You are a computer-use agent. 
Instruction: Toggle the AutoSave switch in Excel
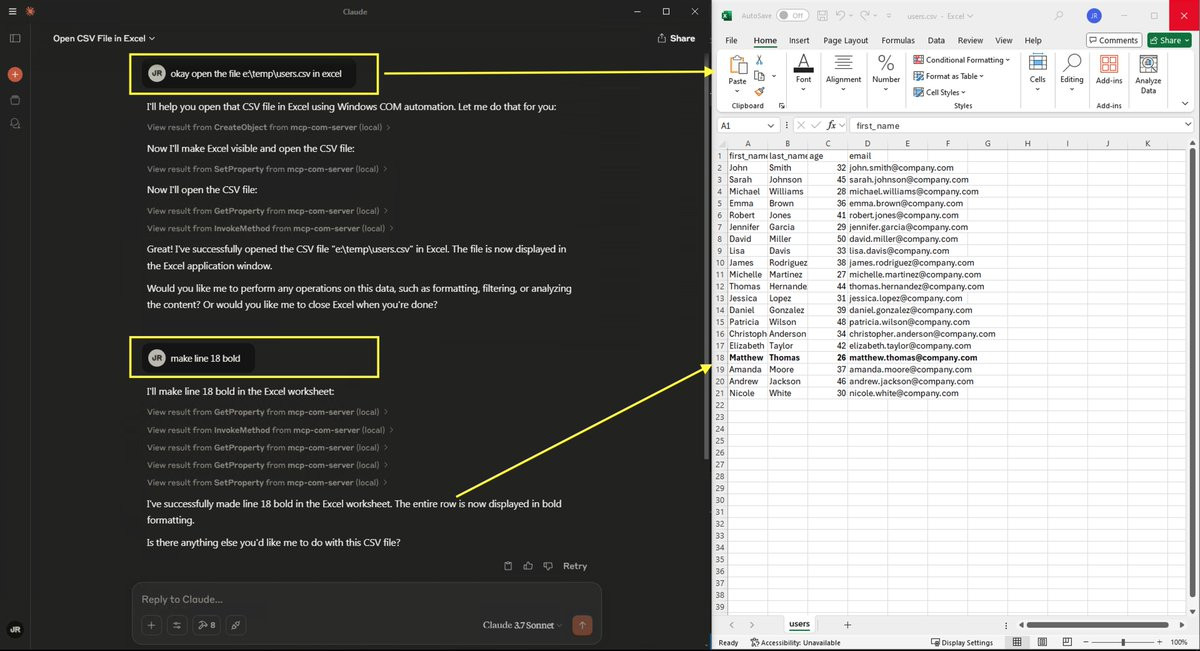[x=792, y=16]
